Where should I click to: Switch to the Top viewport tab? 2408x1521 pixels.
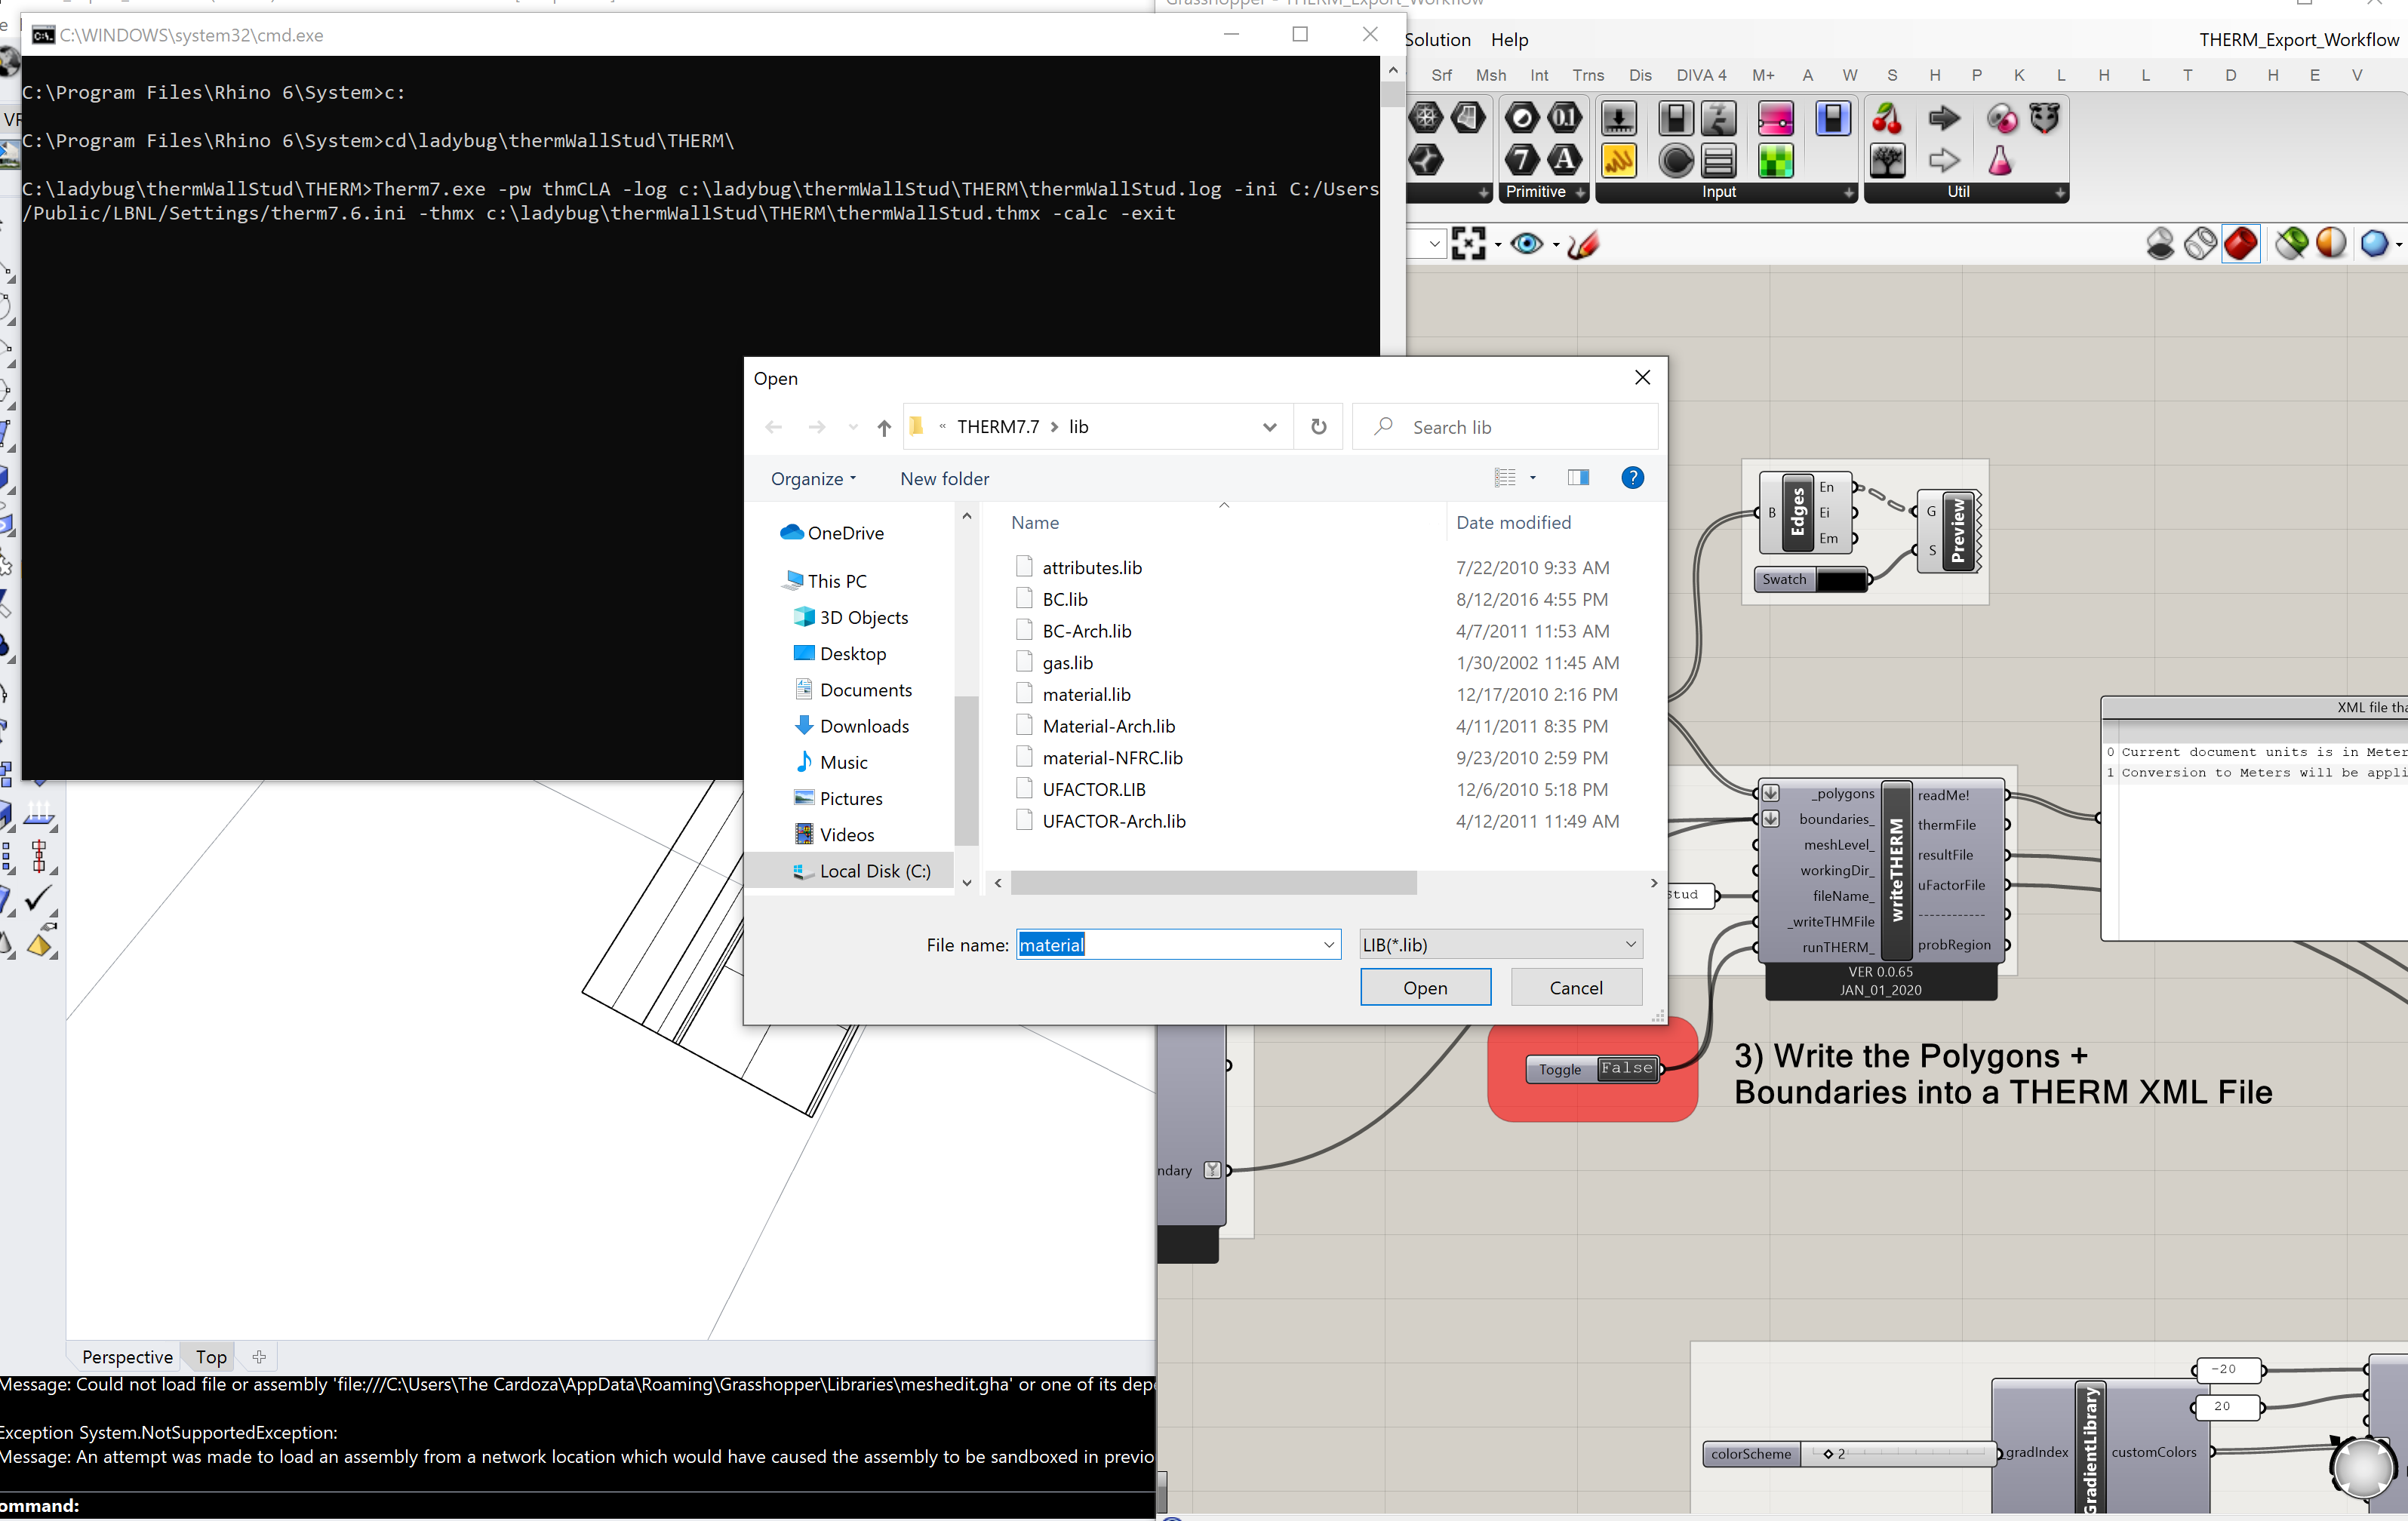point(211,1357)
